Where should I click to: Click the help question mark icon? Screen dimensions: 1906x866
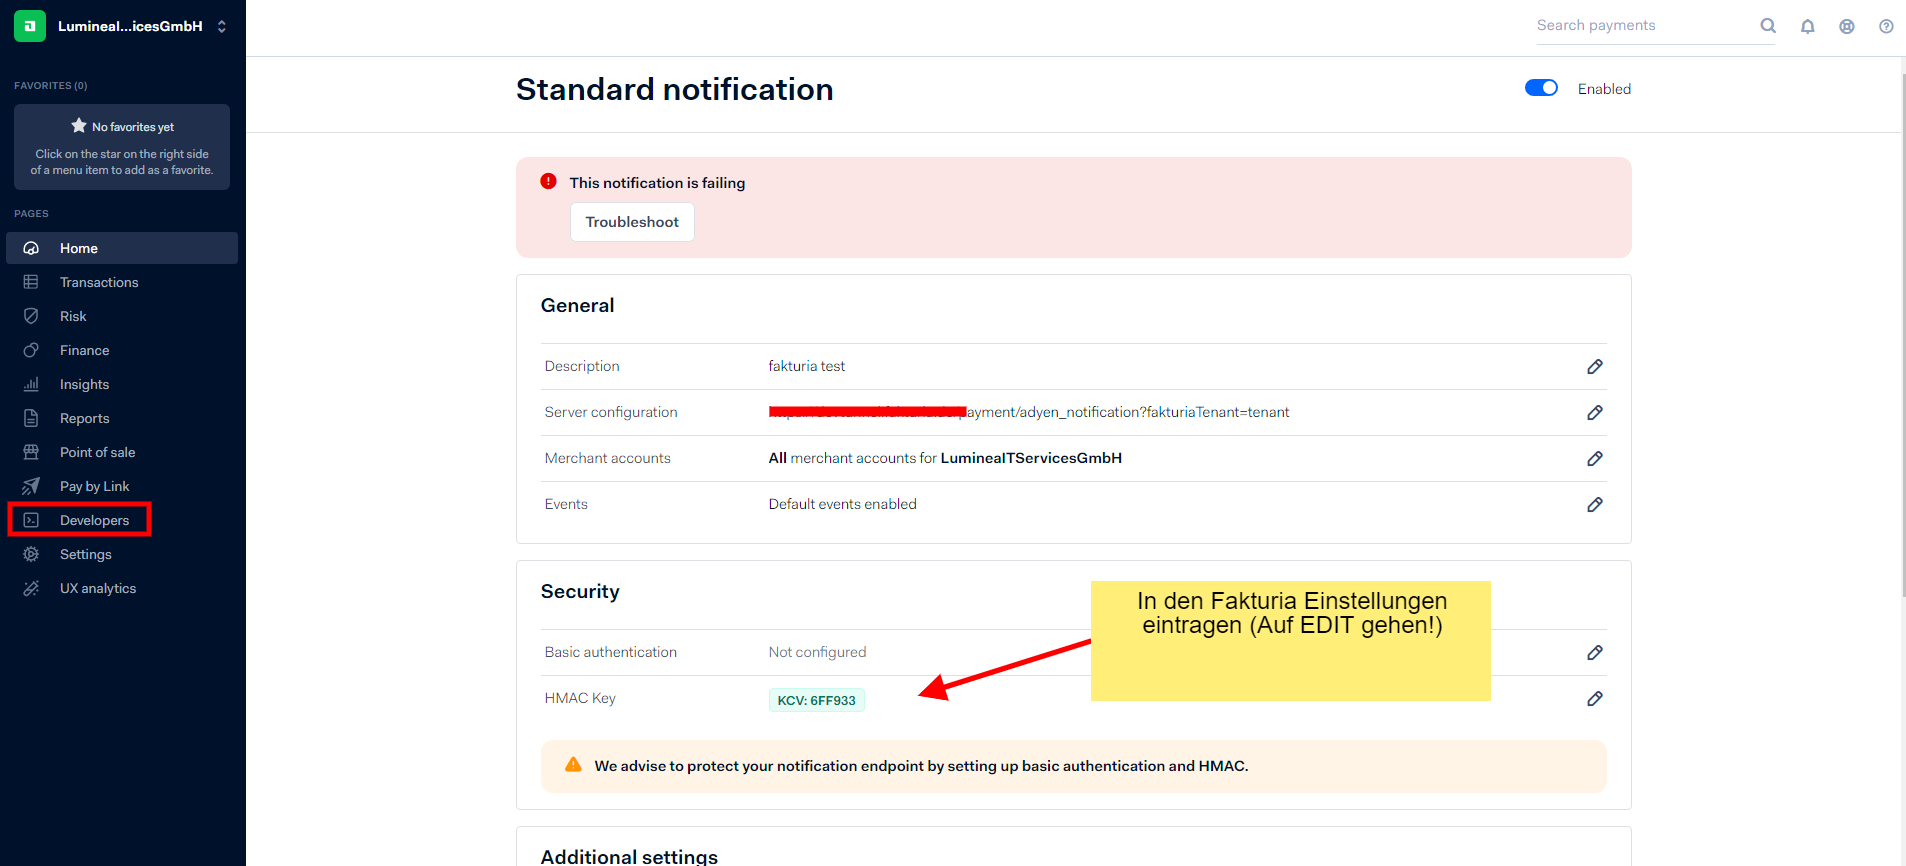coord(1885,27)
